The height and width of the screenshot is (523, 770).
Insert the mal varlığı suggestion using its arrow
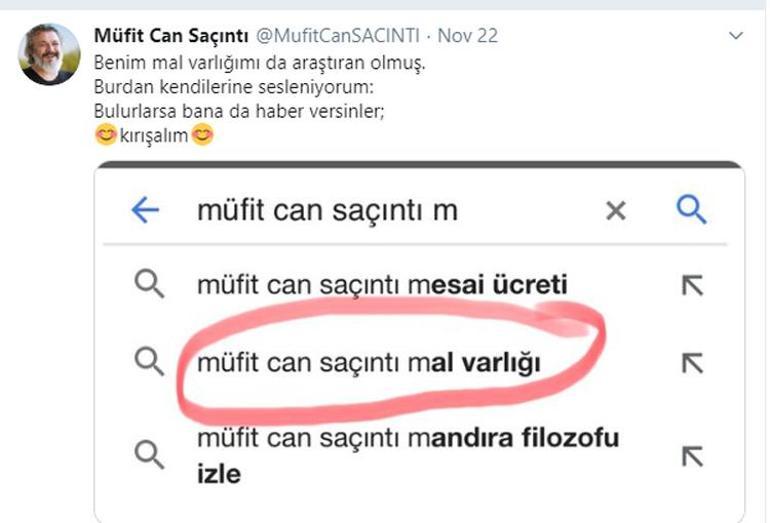[692, 362]
